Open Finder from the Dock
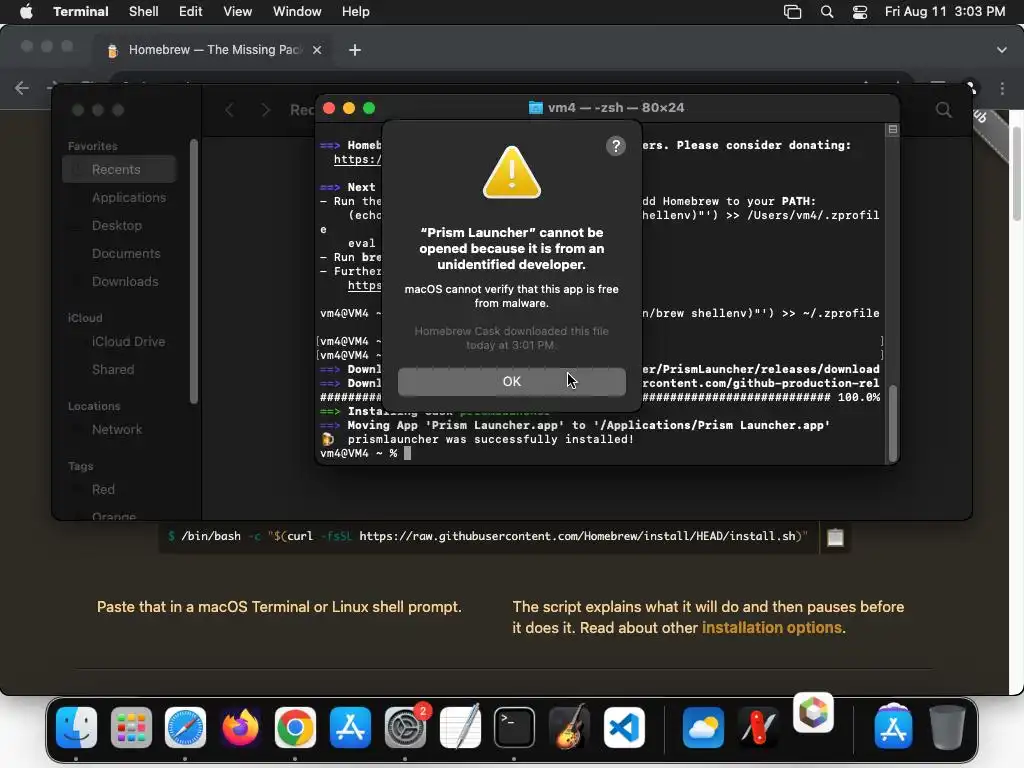1024x768 pixels. (76, 728)
